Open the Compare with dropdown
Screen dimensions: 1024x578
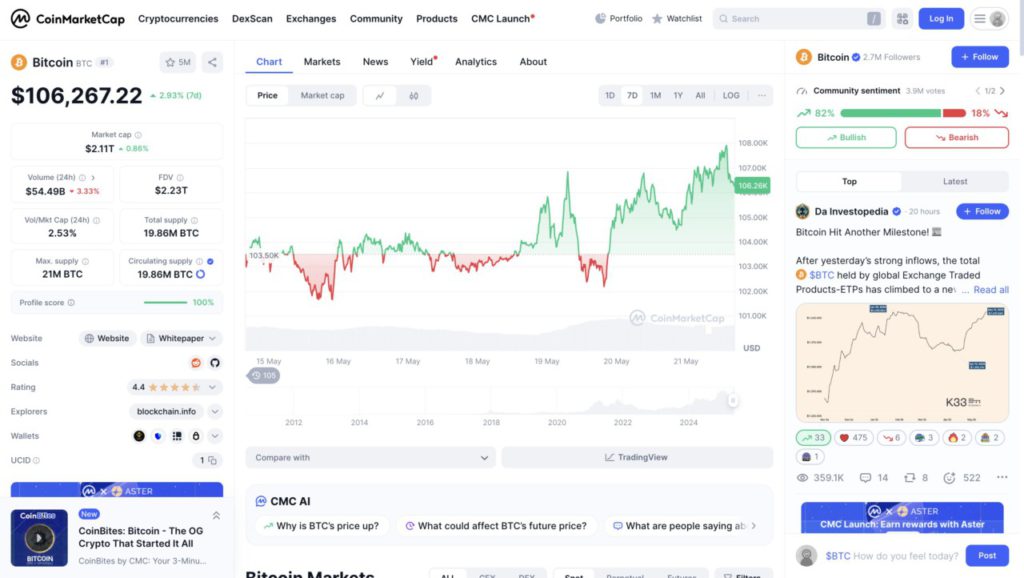pos(370,458)
